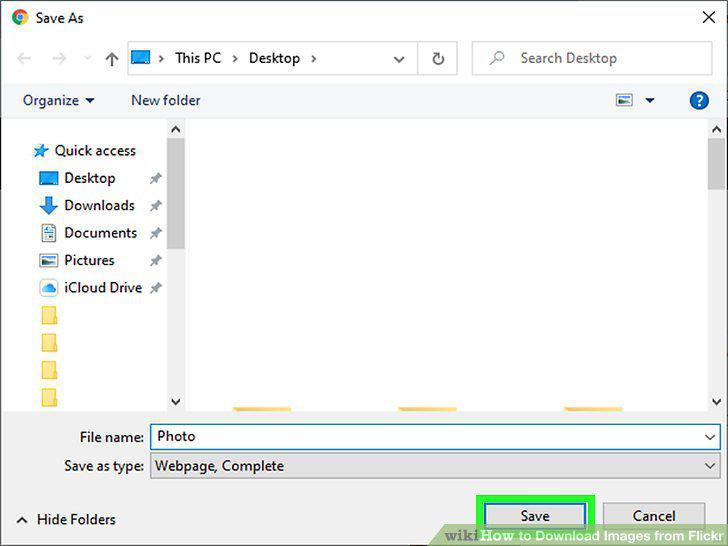Open the recent locations dropdown arrow

tap(87, 58)
